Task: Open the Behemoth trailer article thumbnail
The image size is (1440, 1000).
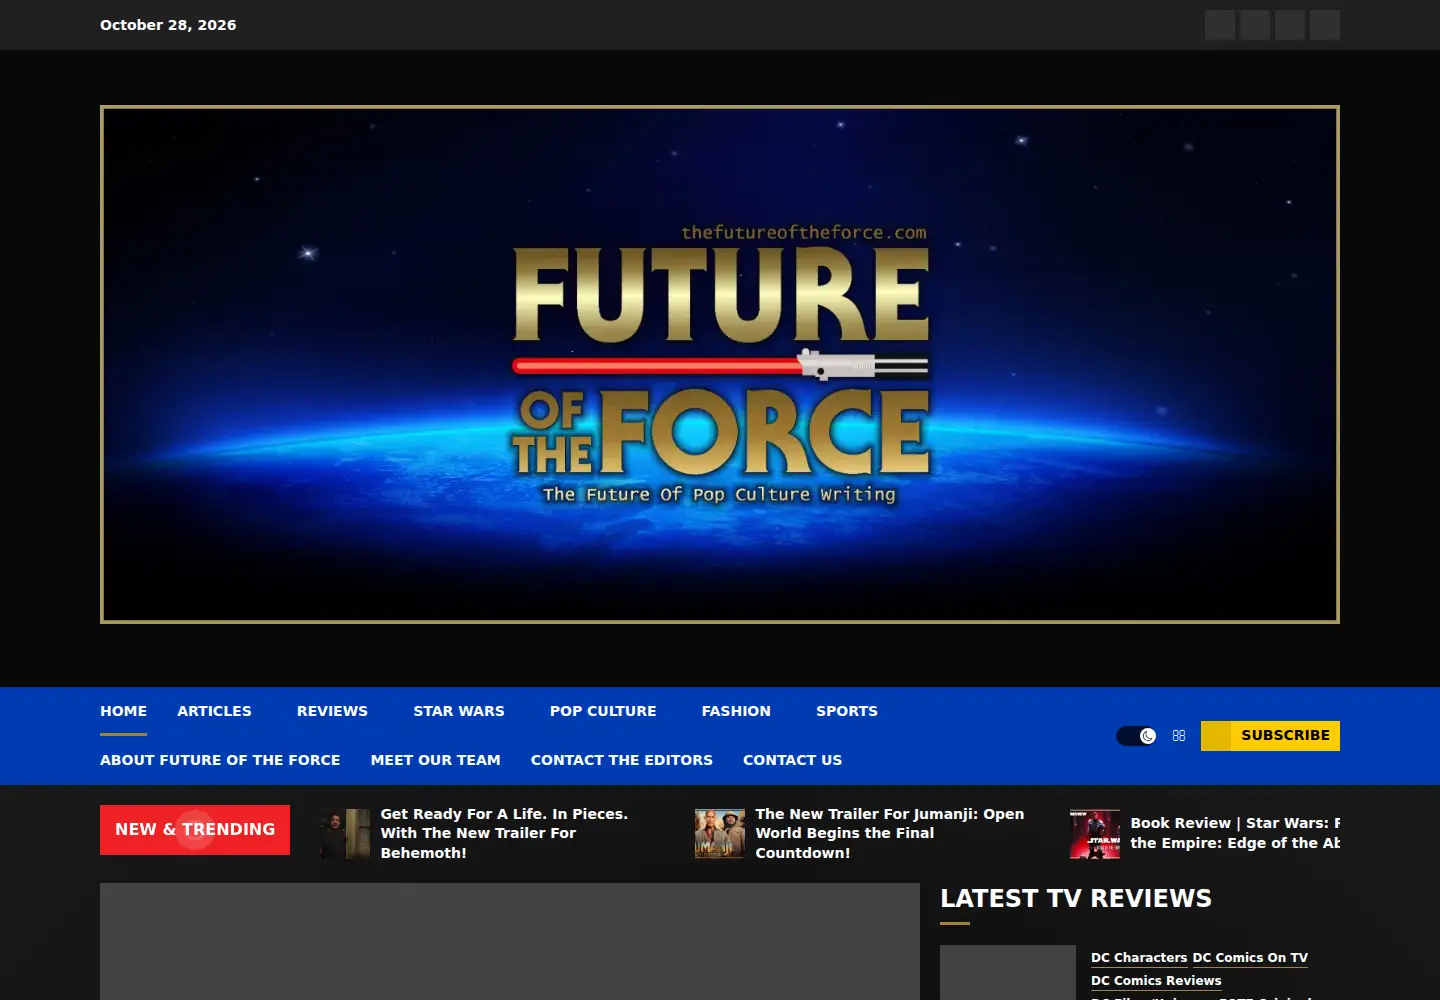Action: 345,834
